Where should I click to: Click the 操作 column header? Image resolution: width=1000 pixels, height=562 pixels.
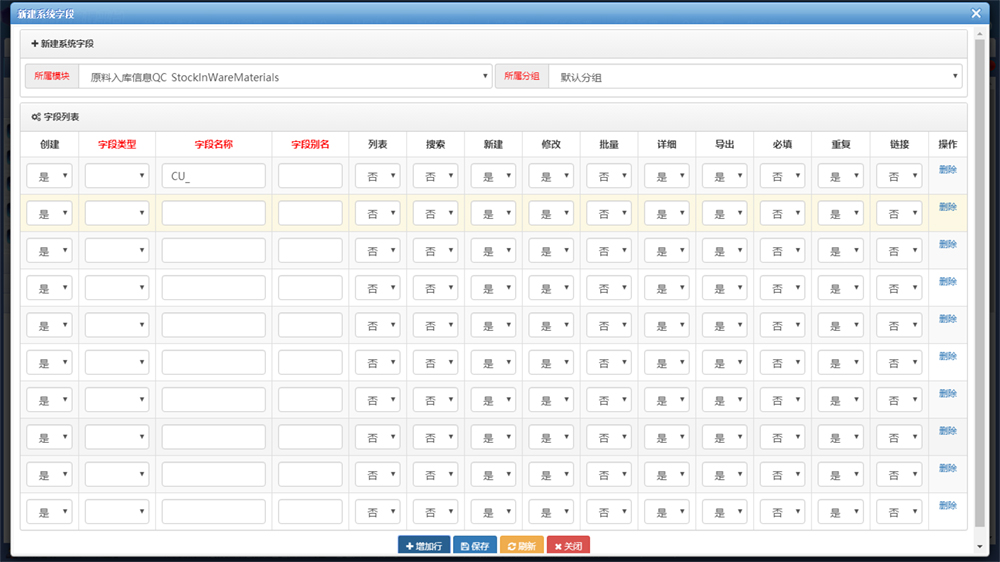948,145
